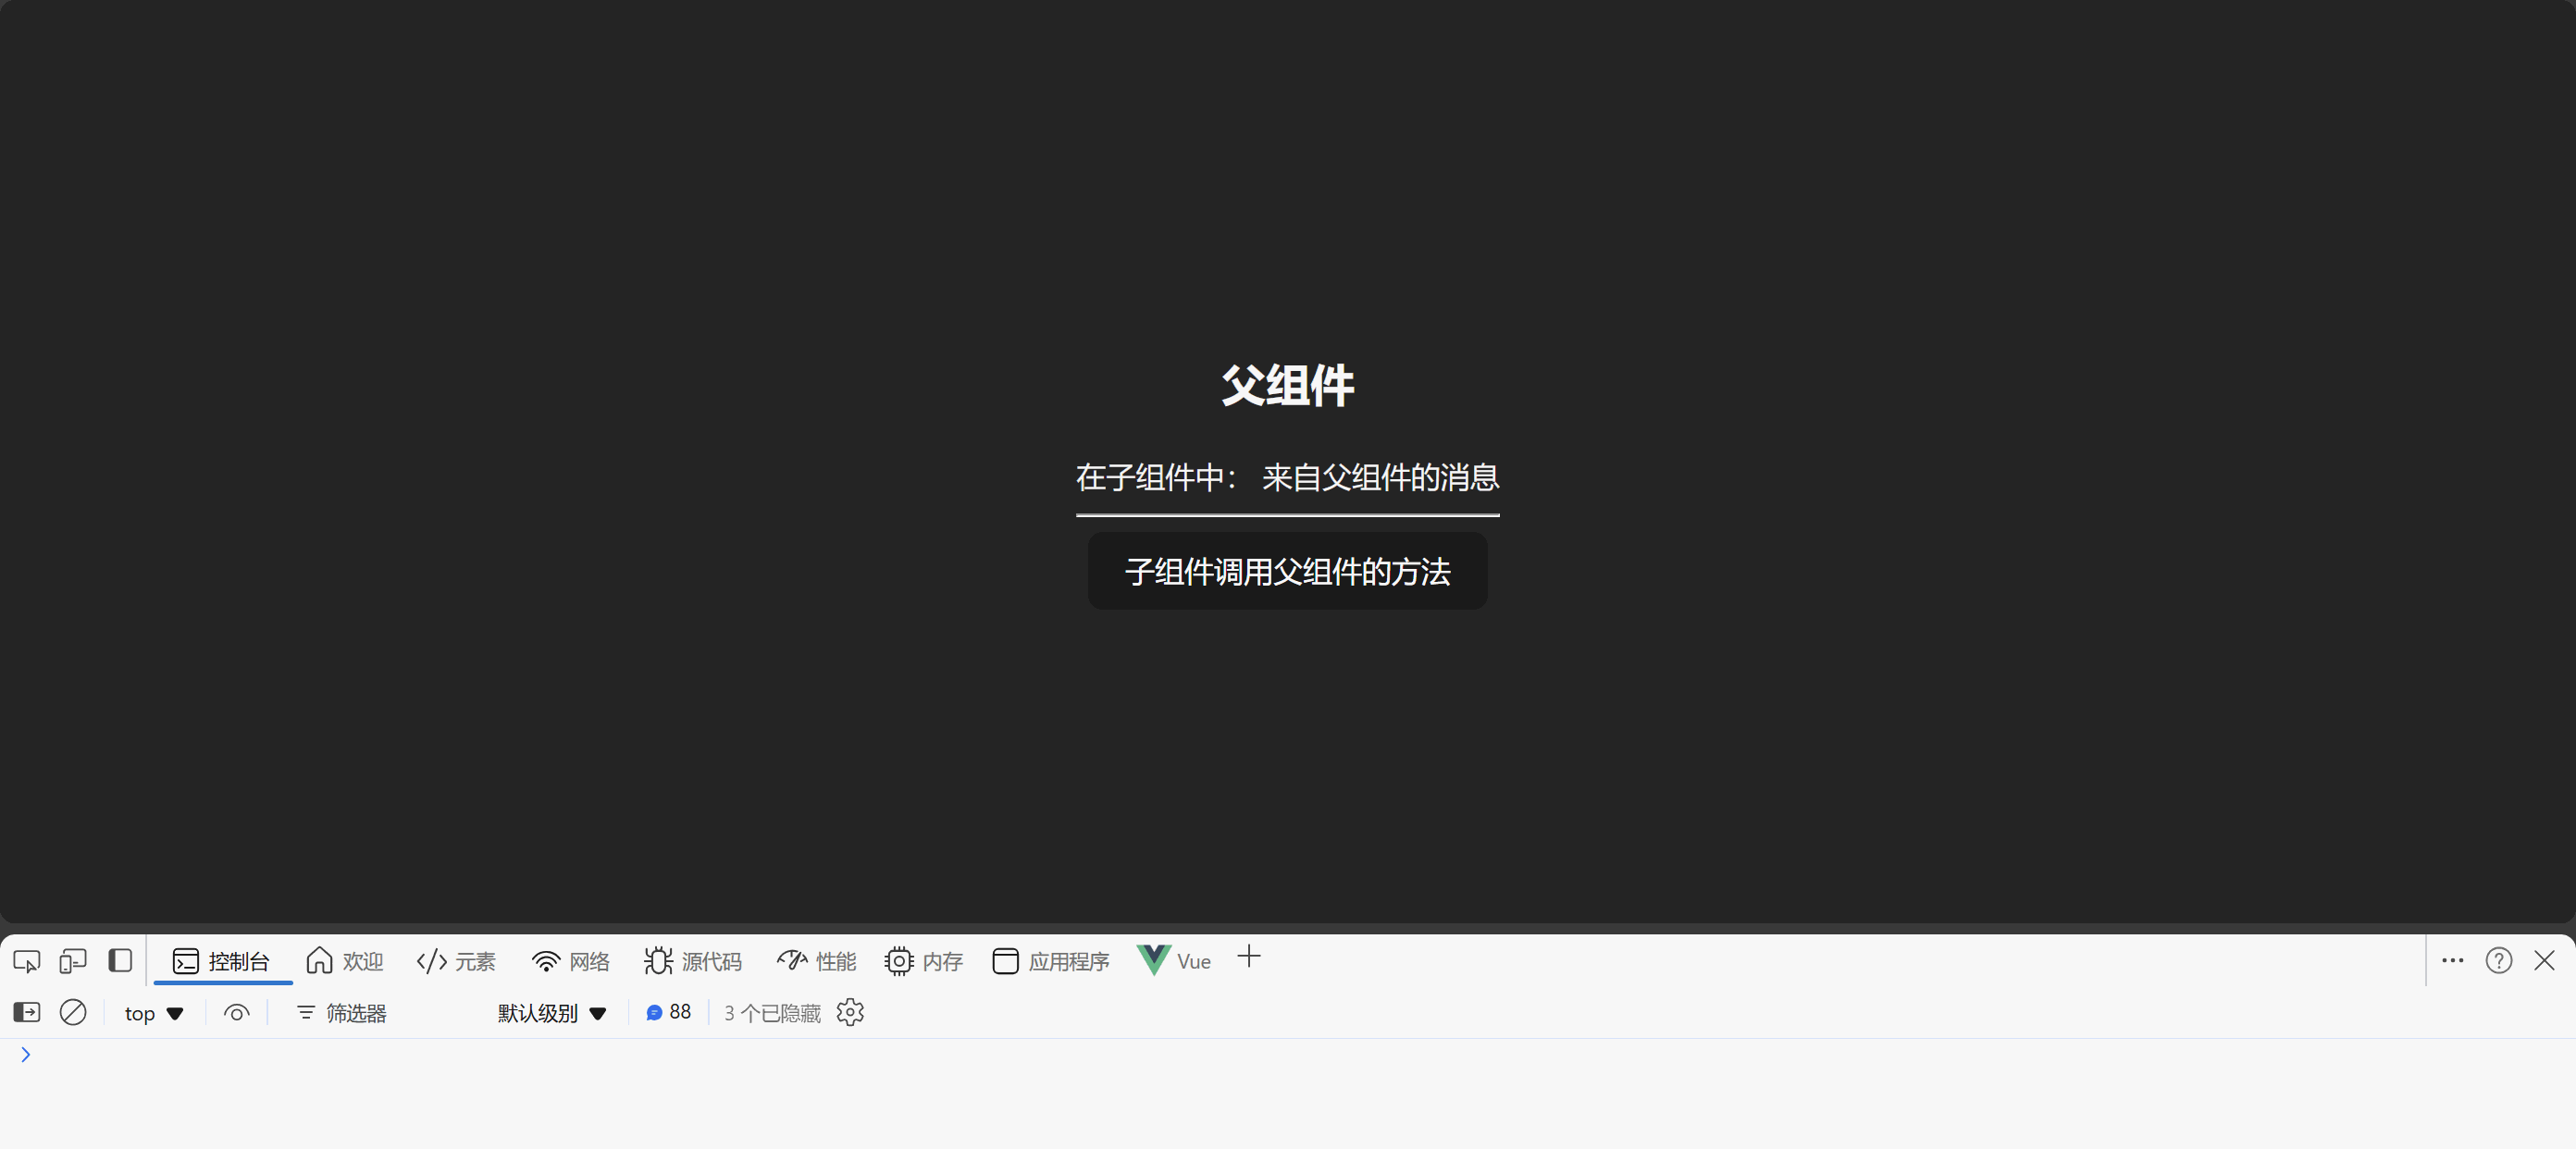Open the 默认级别 log level dropdown
The height and width of the screenshot is (1149, 2576).
552,1013
